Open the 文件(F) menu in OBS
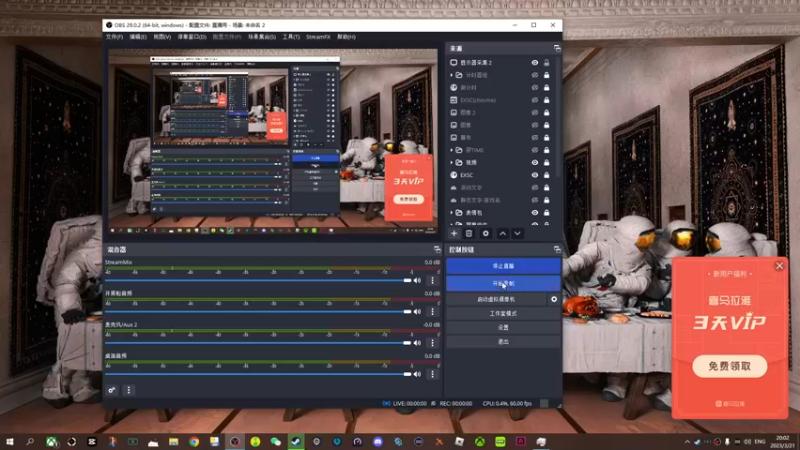The width and height of the screenshot is (800, 450). tap(114, 37)
